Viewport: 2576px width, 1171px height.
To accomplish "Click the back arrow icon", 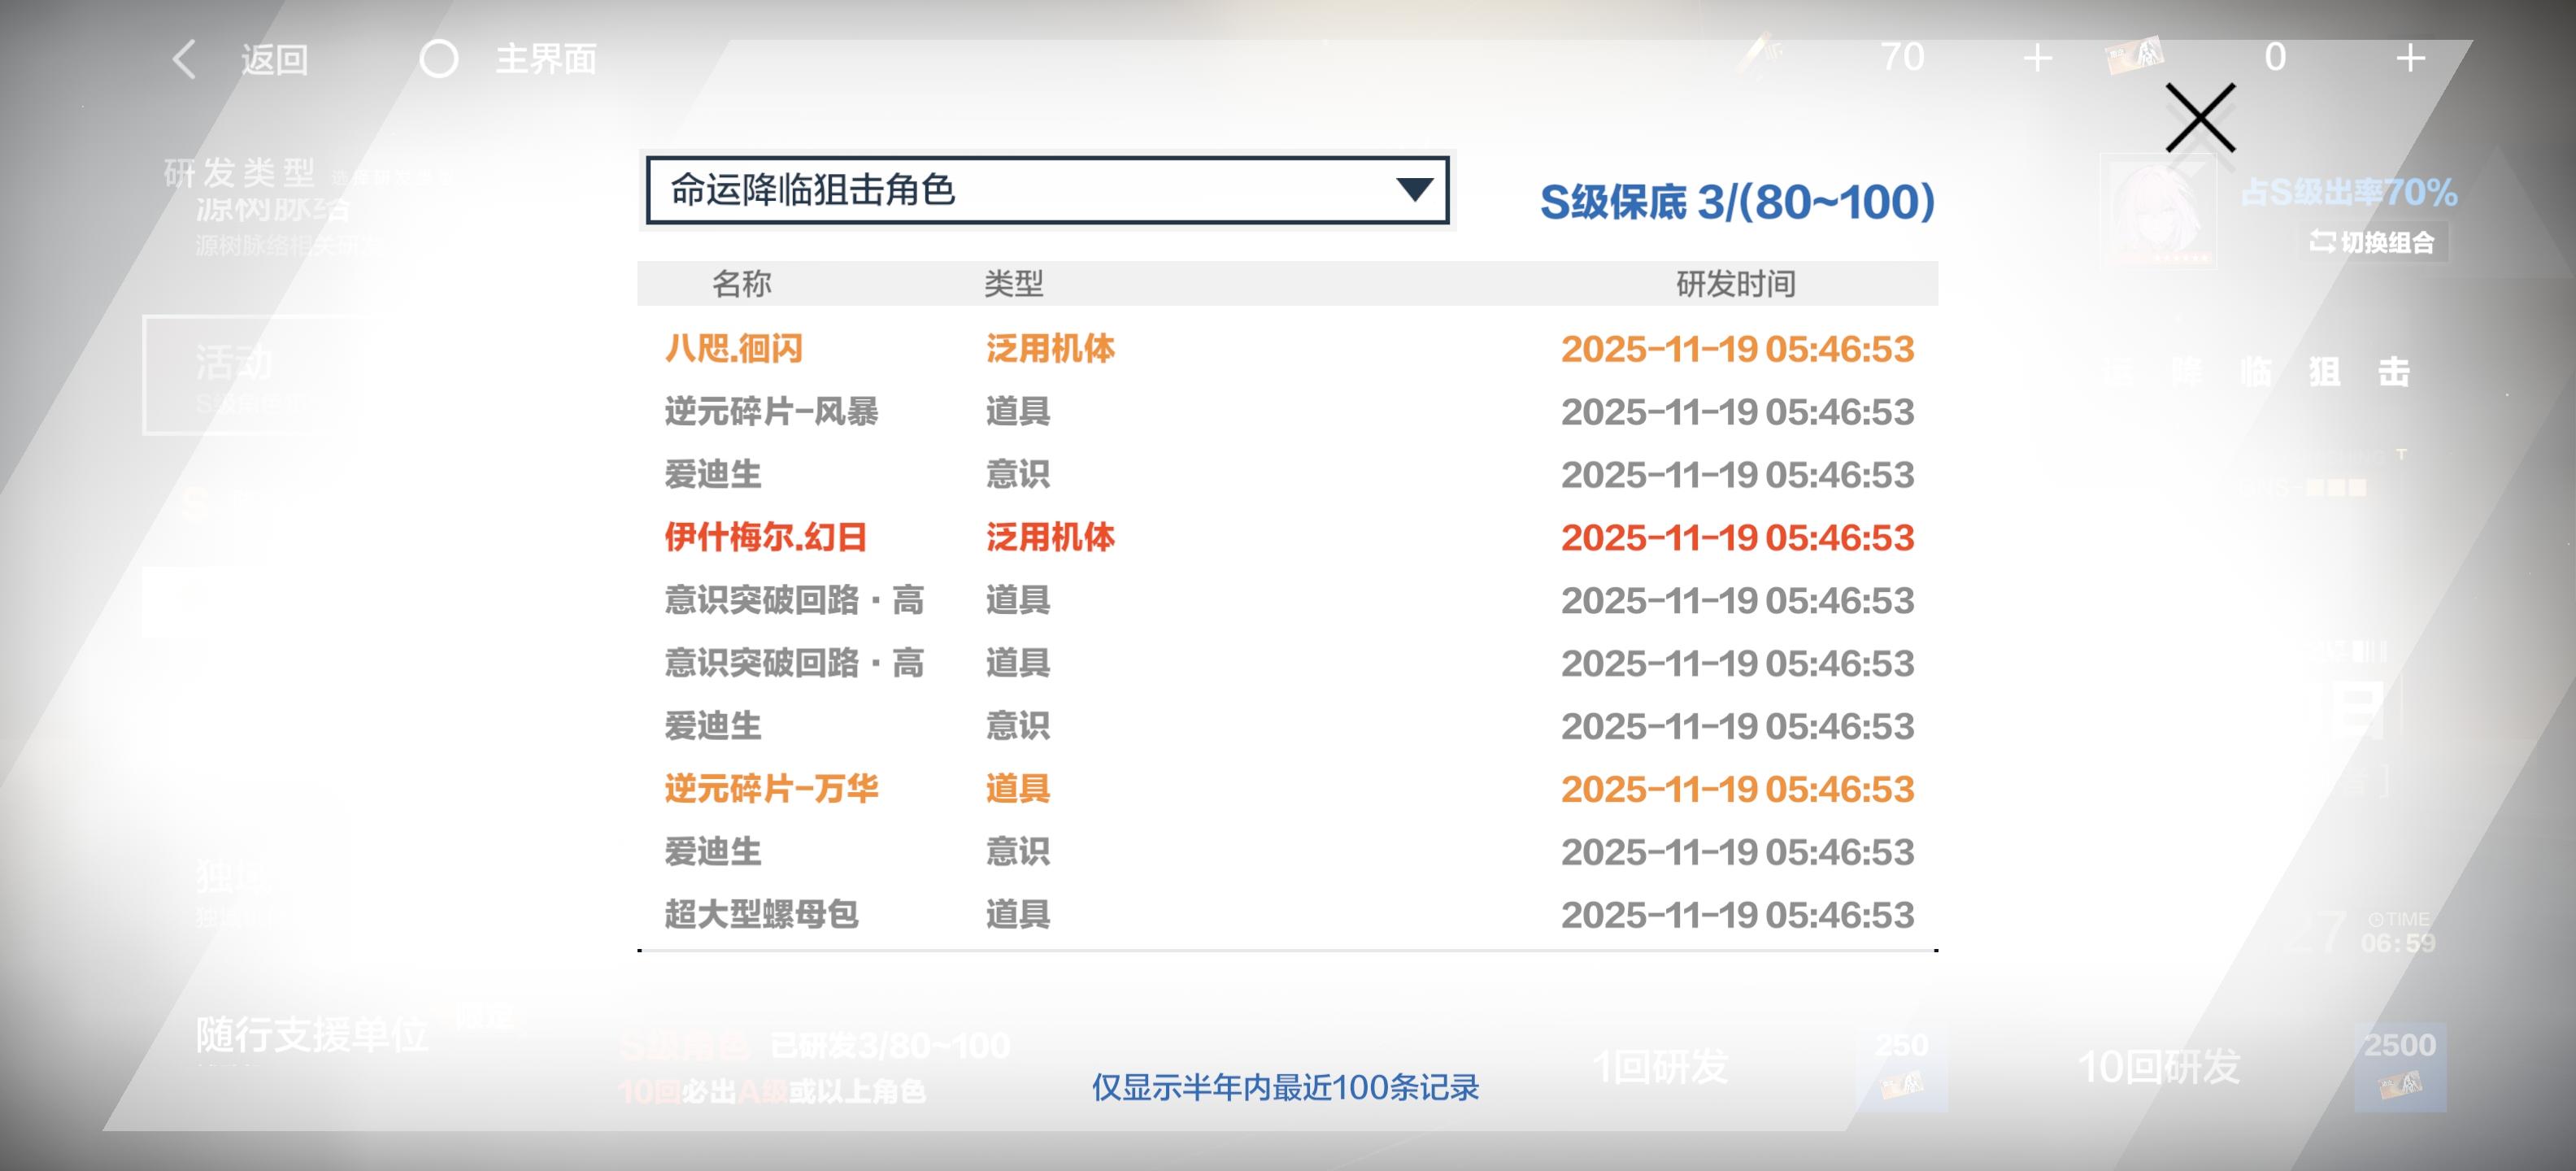I will (x=184, y=59).
